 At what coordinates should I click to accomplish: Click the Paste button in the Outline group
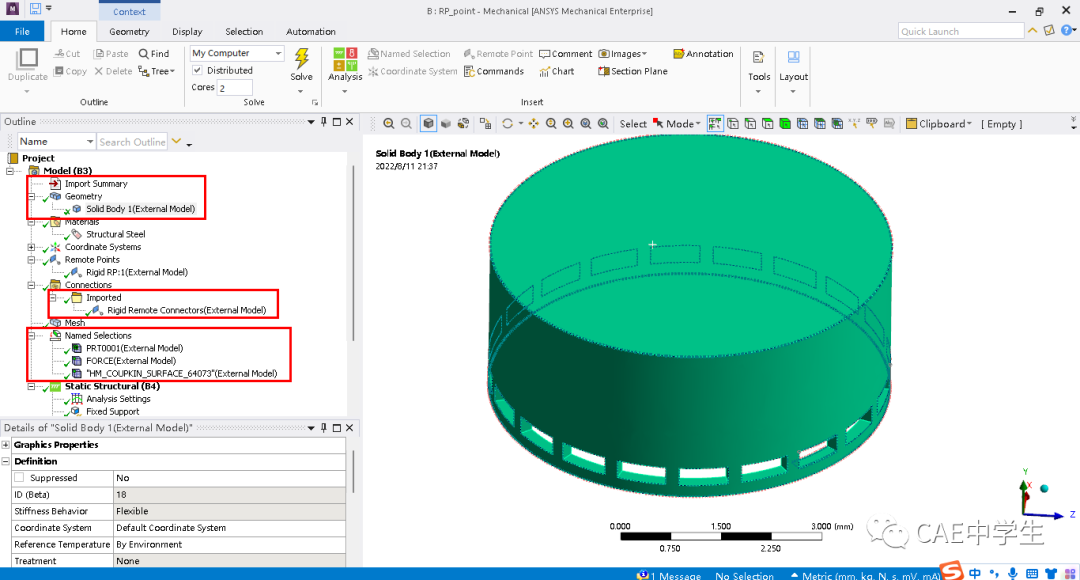[x=111, y=54]
